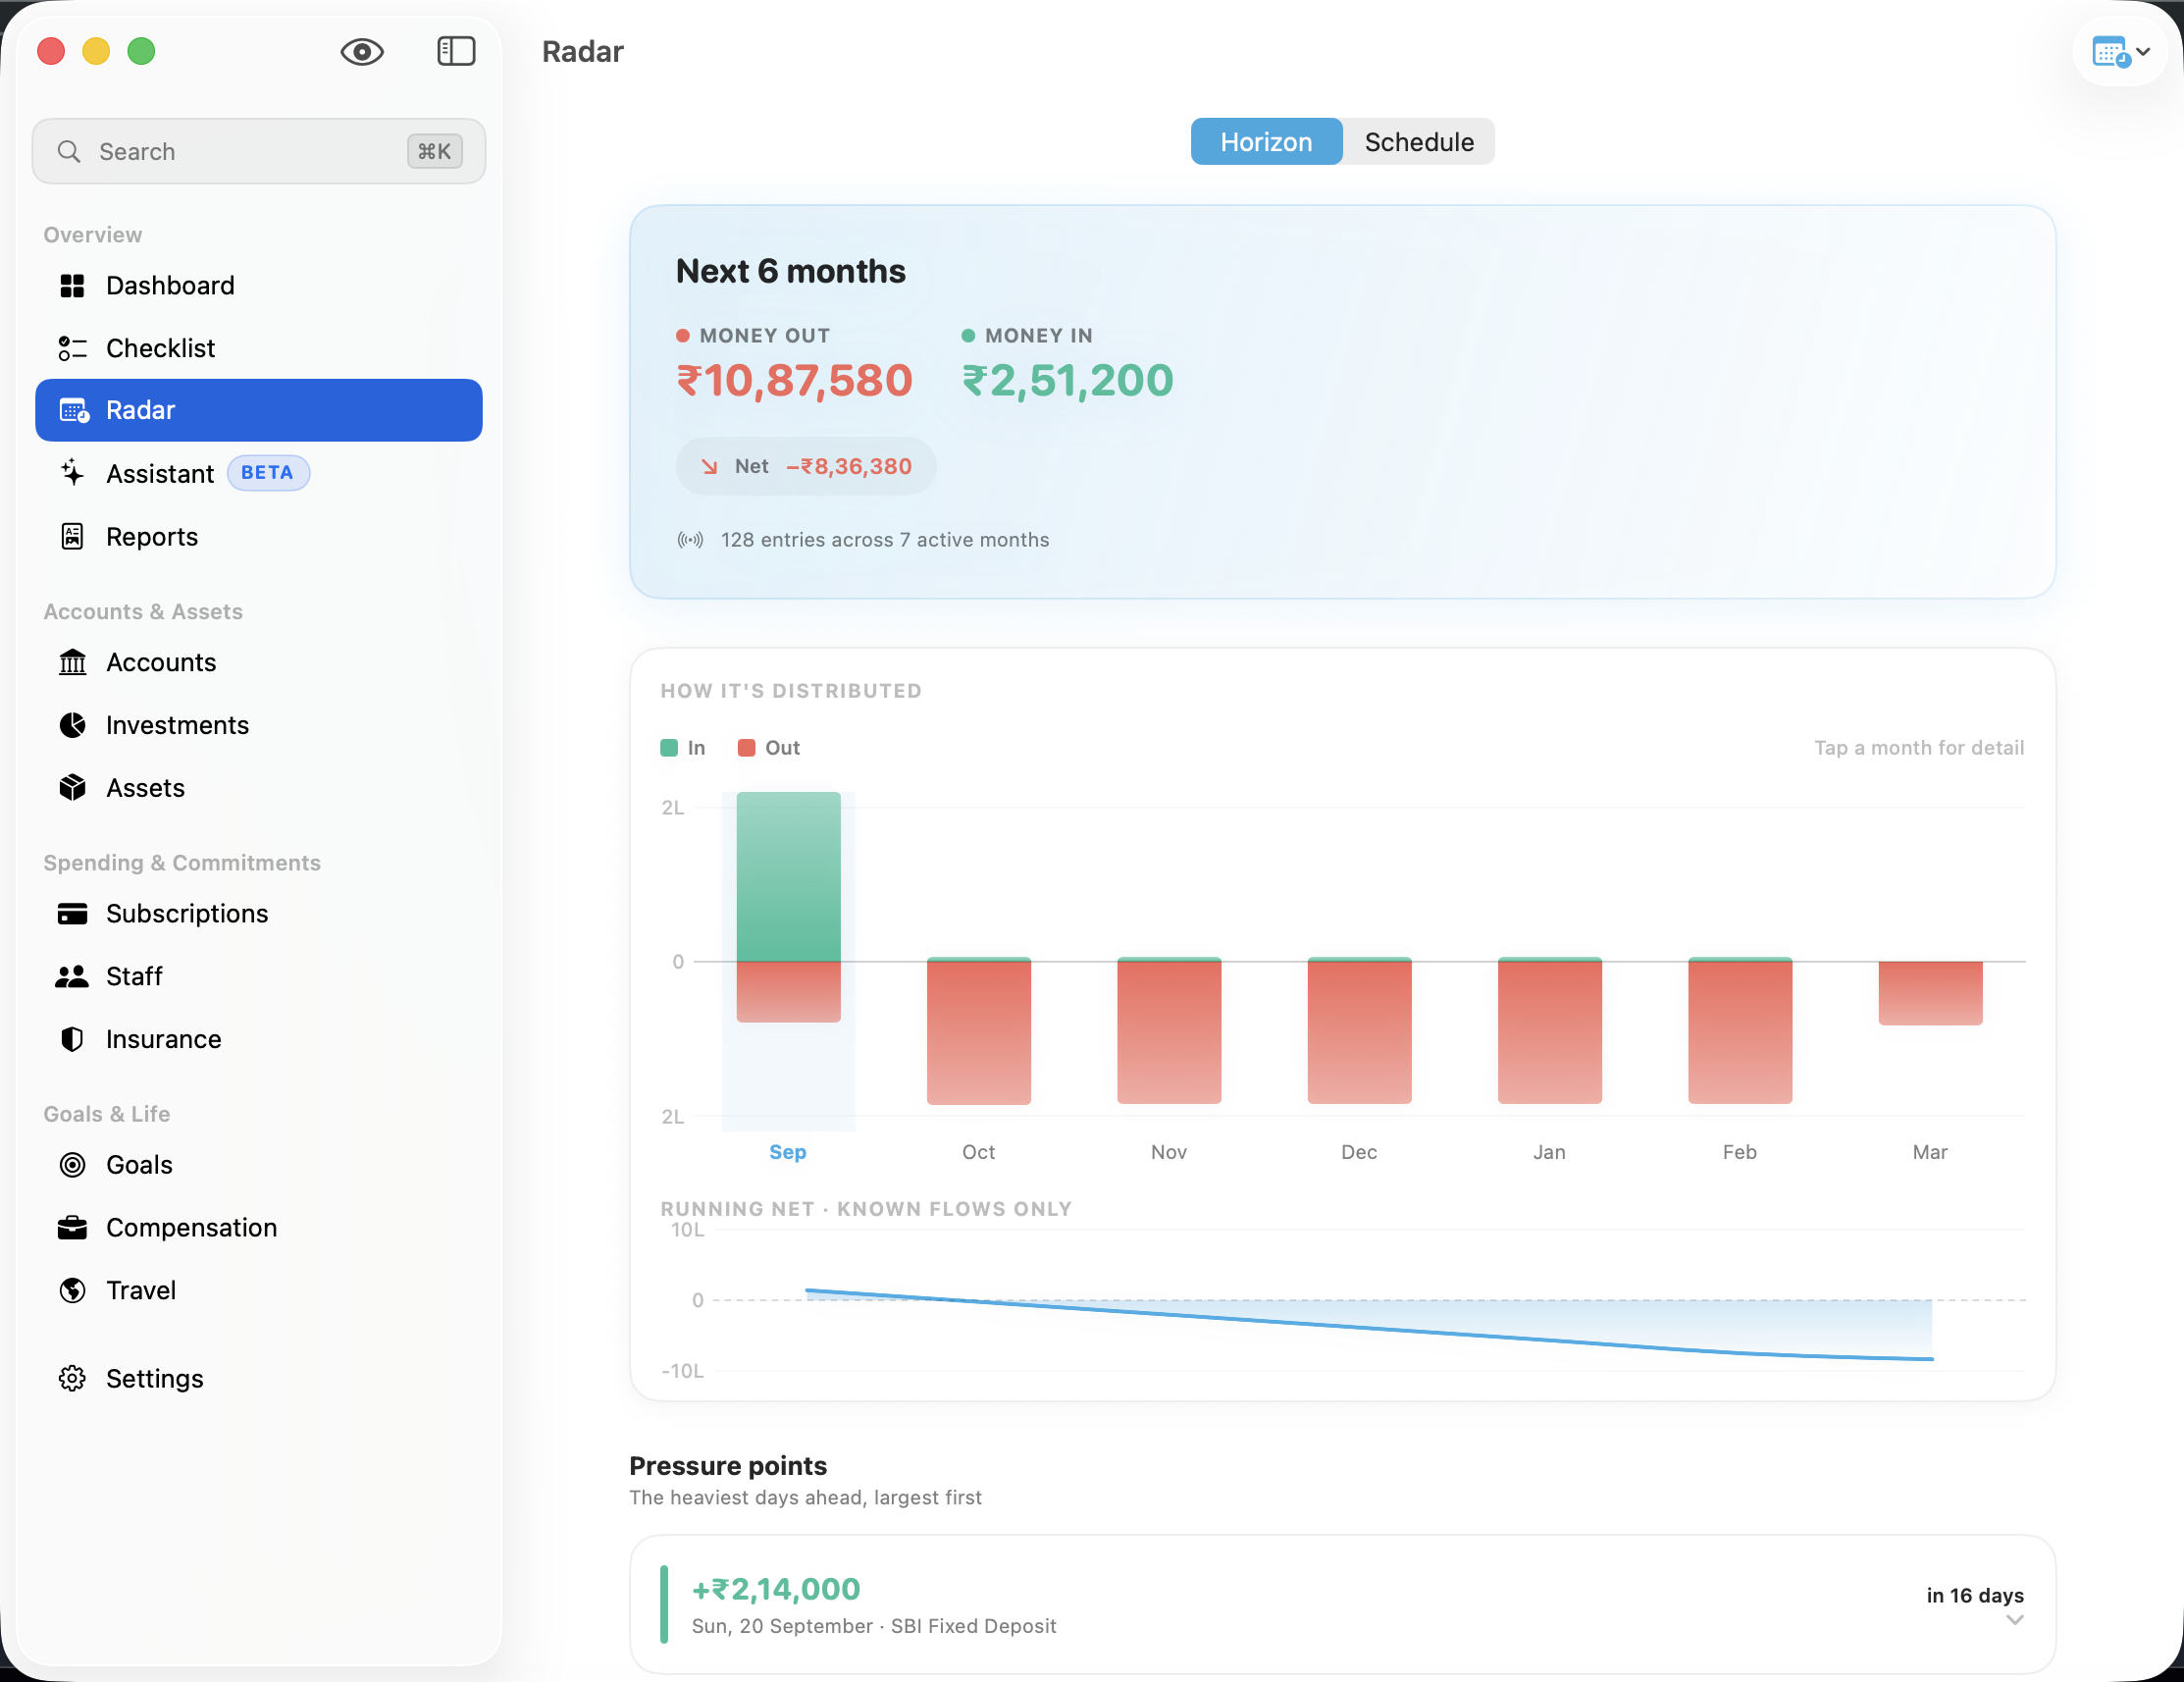
Task: Click the green In legend swatch
Action: click(669, 748)
